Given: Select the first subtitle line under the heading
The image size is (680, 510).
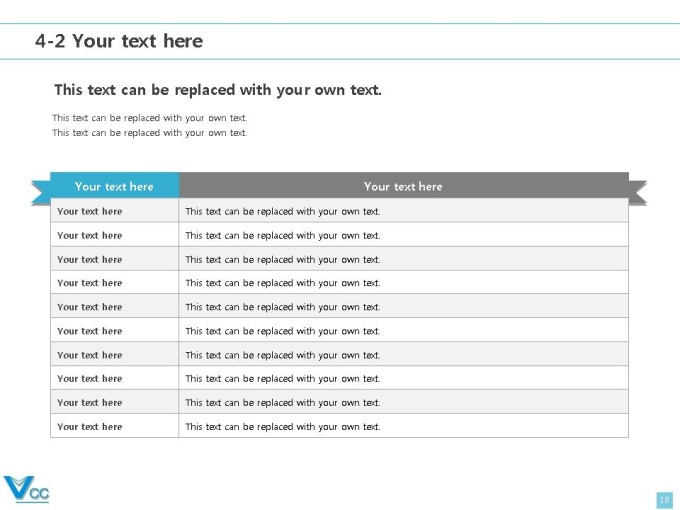Looking at the screenshot, I should [150, 118].
